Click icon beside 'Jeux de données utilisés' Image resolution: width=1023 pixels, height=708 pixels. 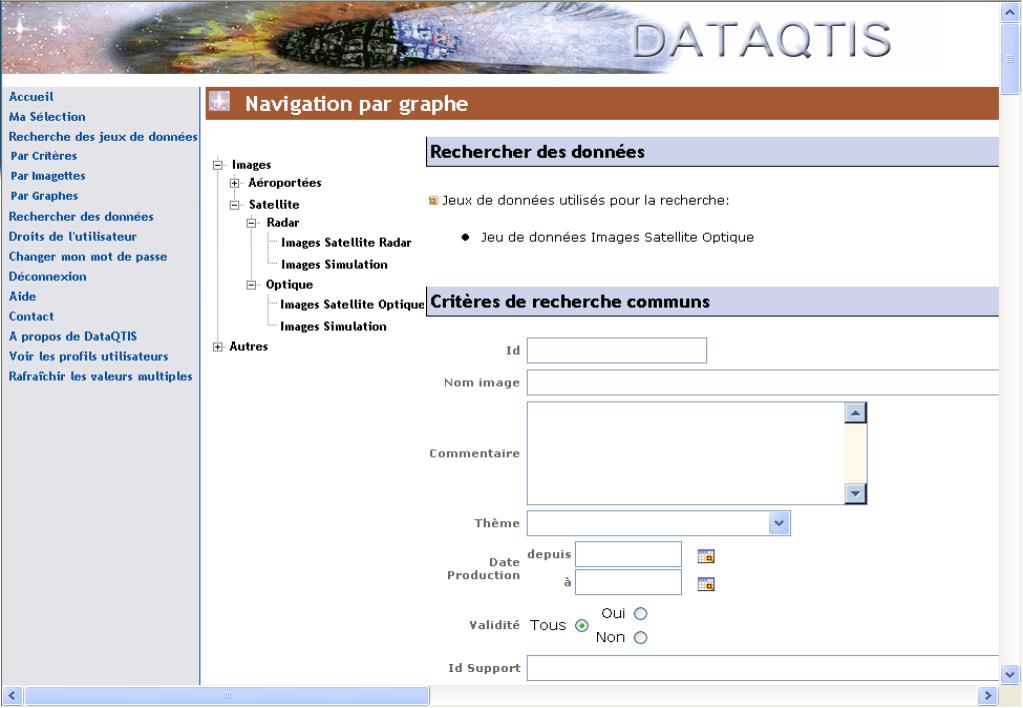pos(433,200)
